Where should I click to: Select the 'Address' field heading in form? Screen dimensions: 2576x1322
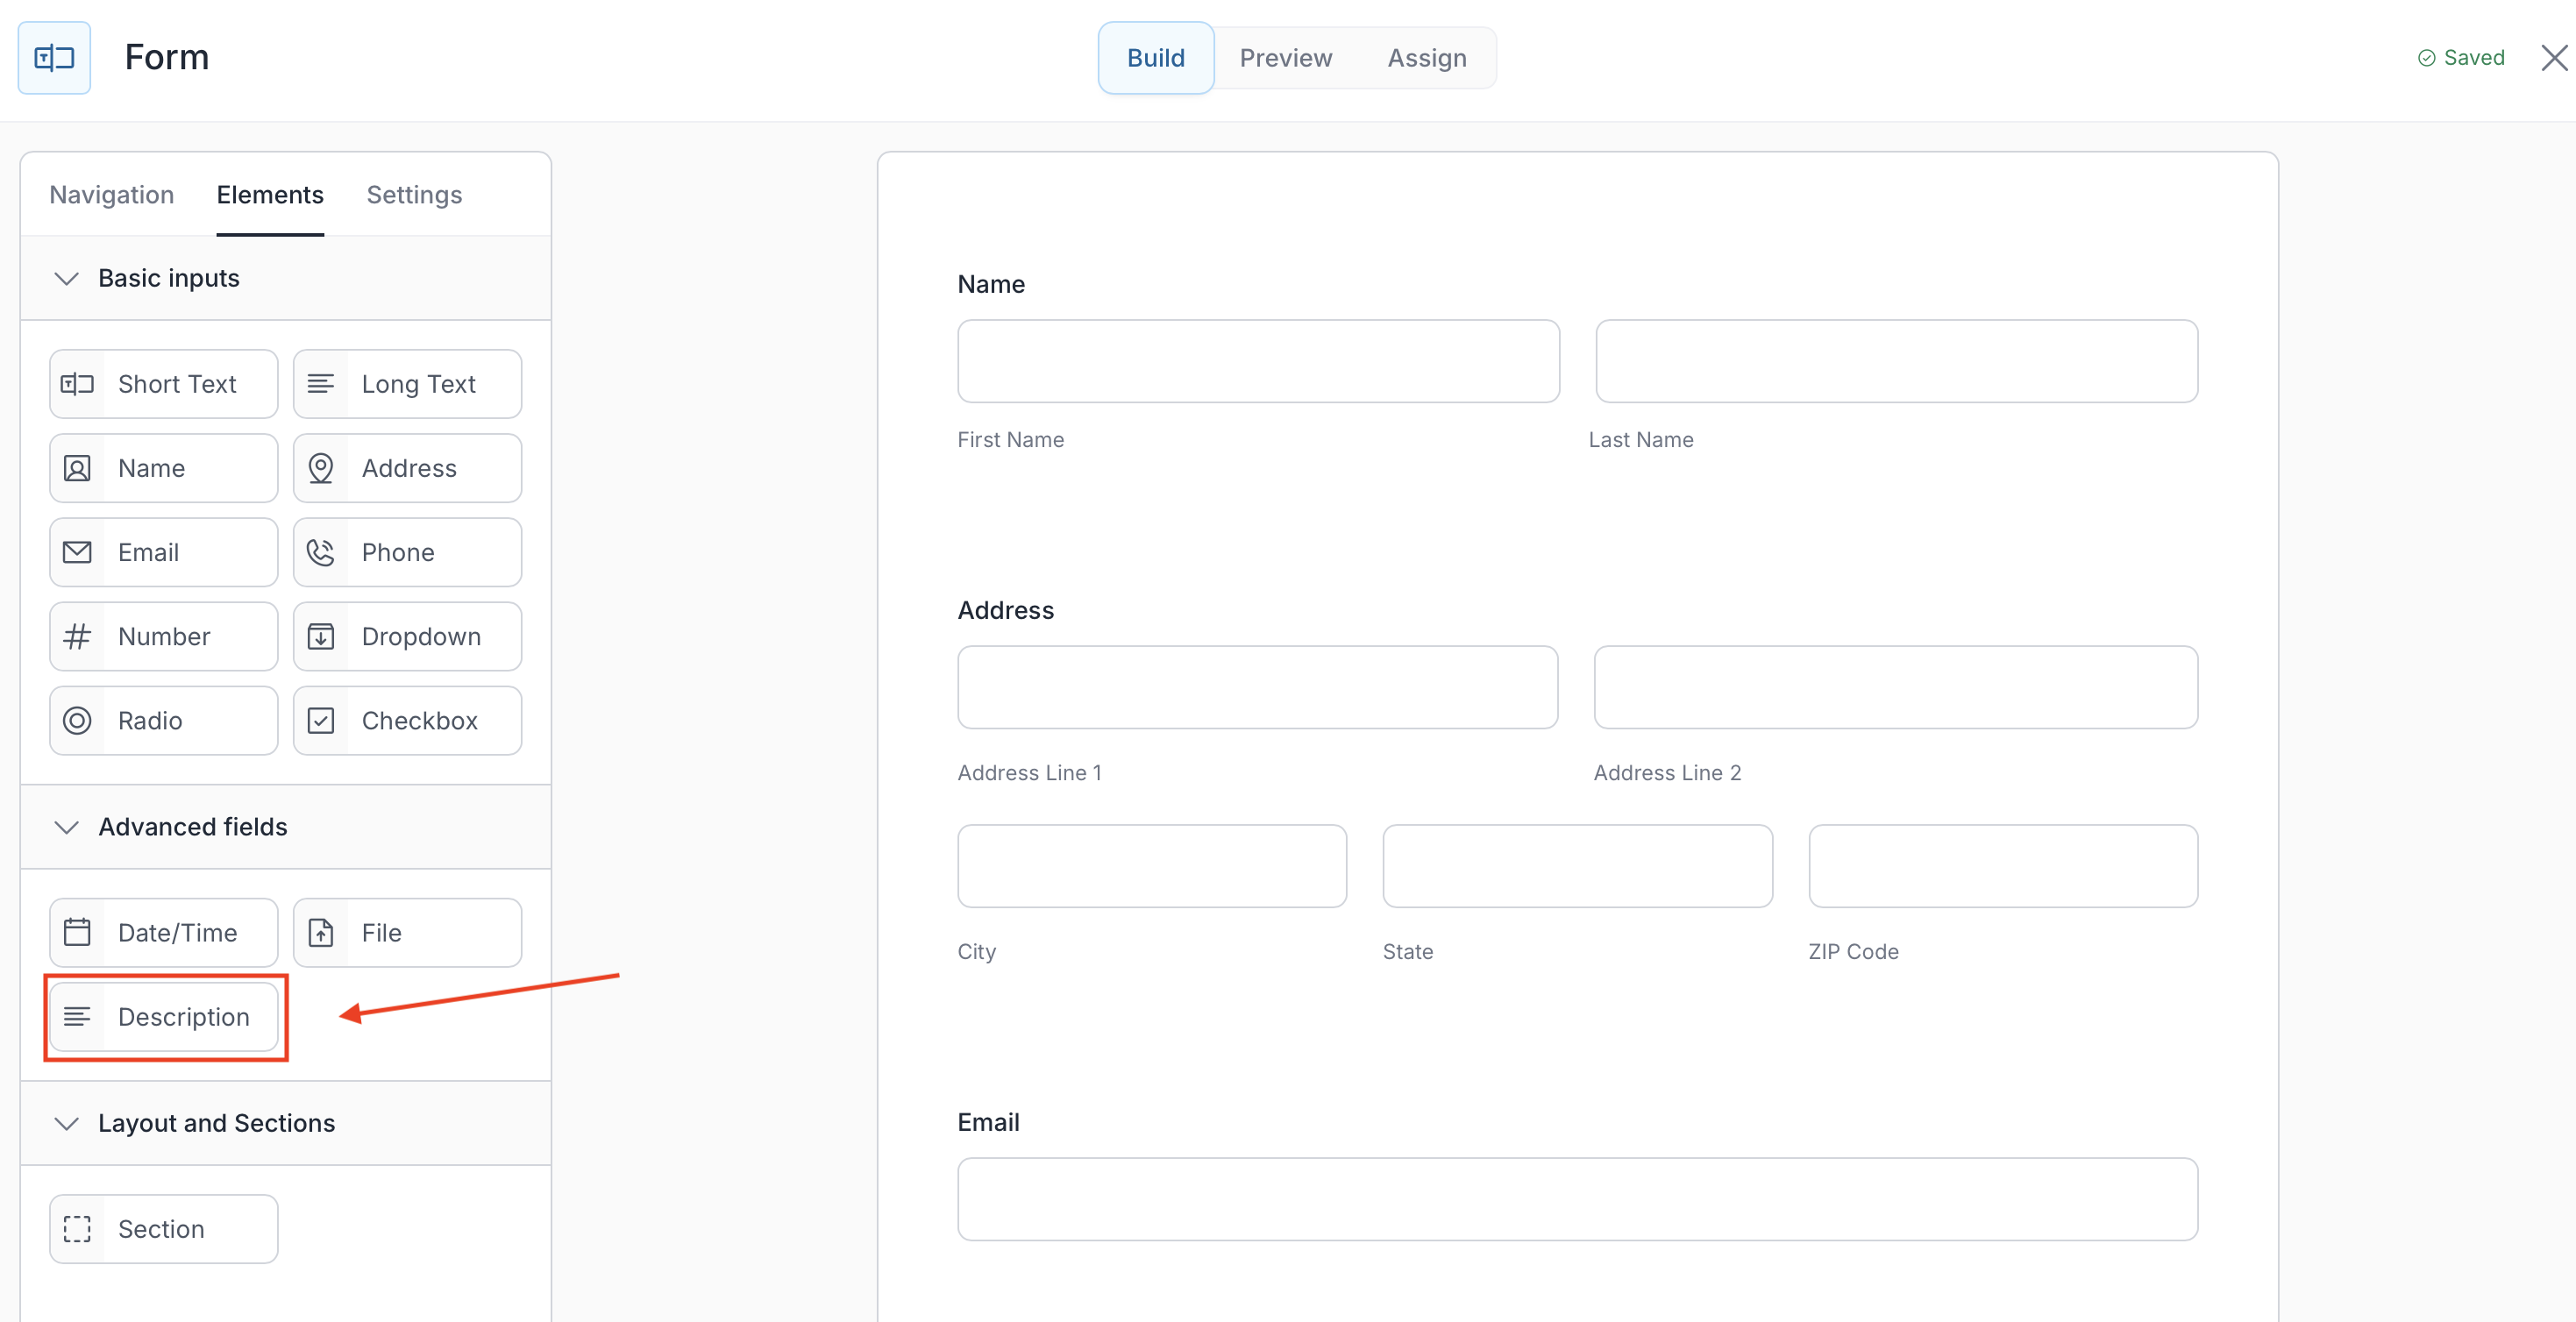(x=1006, y=610)
